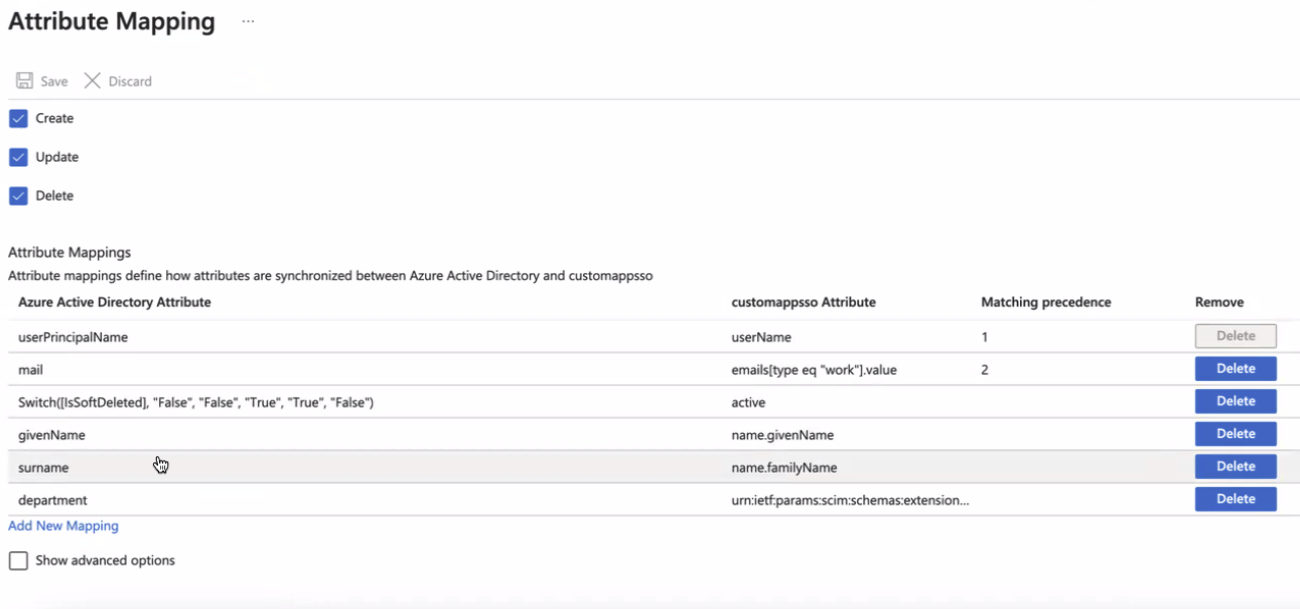Uncheck the Delete checkbox
The image size is (1300, 609).
(x=18, y=196)
